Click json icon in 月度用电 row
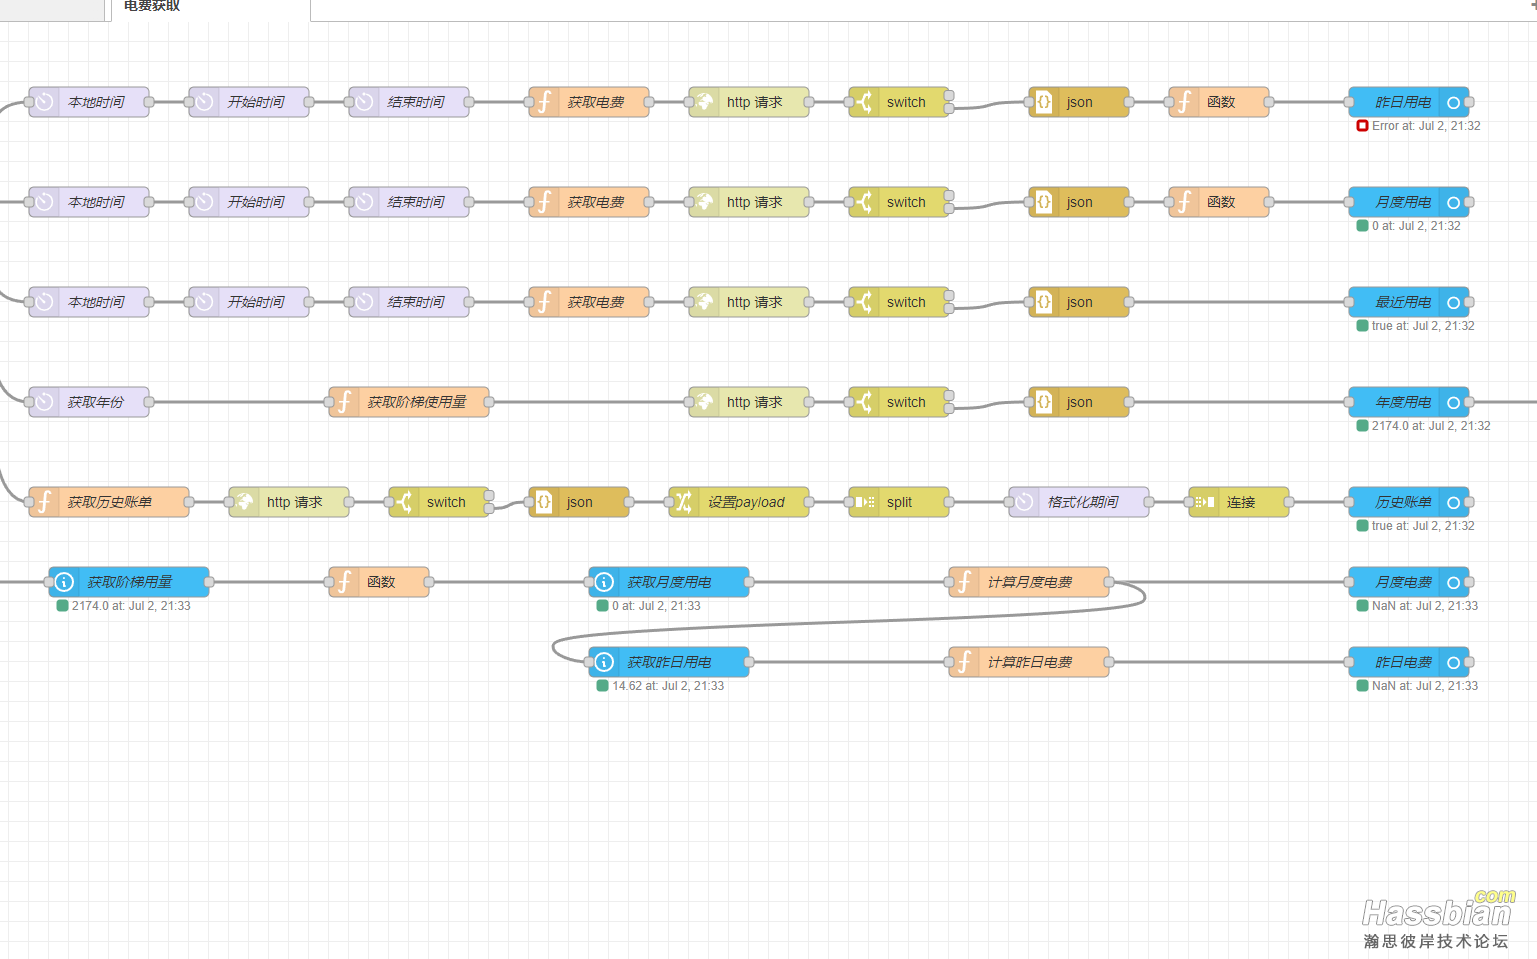The image size is (1537, 959). tap(1045, 202)
